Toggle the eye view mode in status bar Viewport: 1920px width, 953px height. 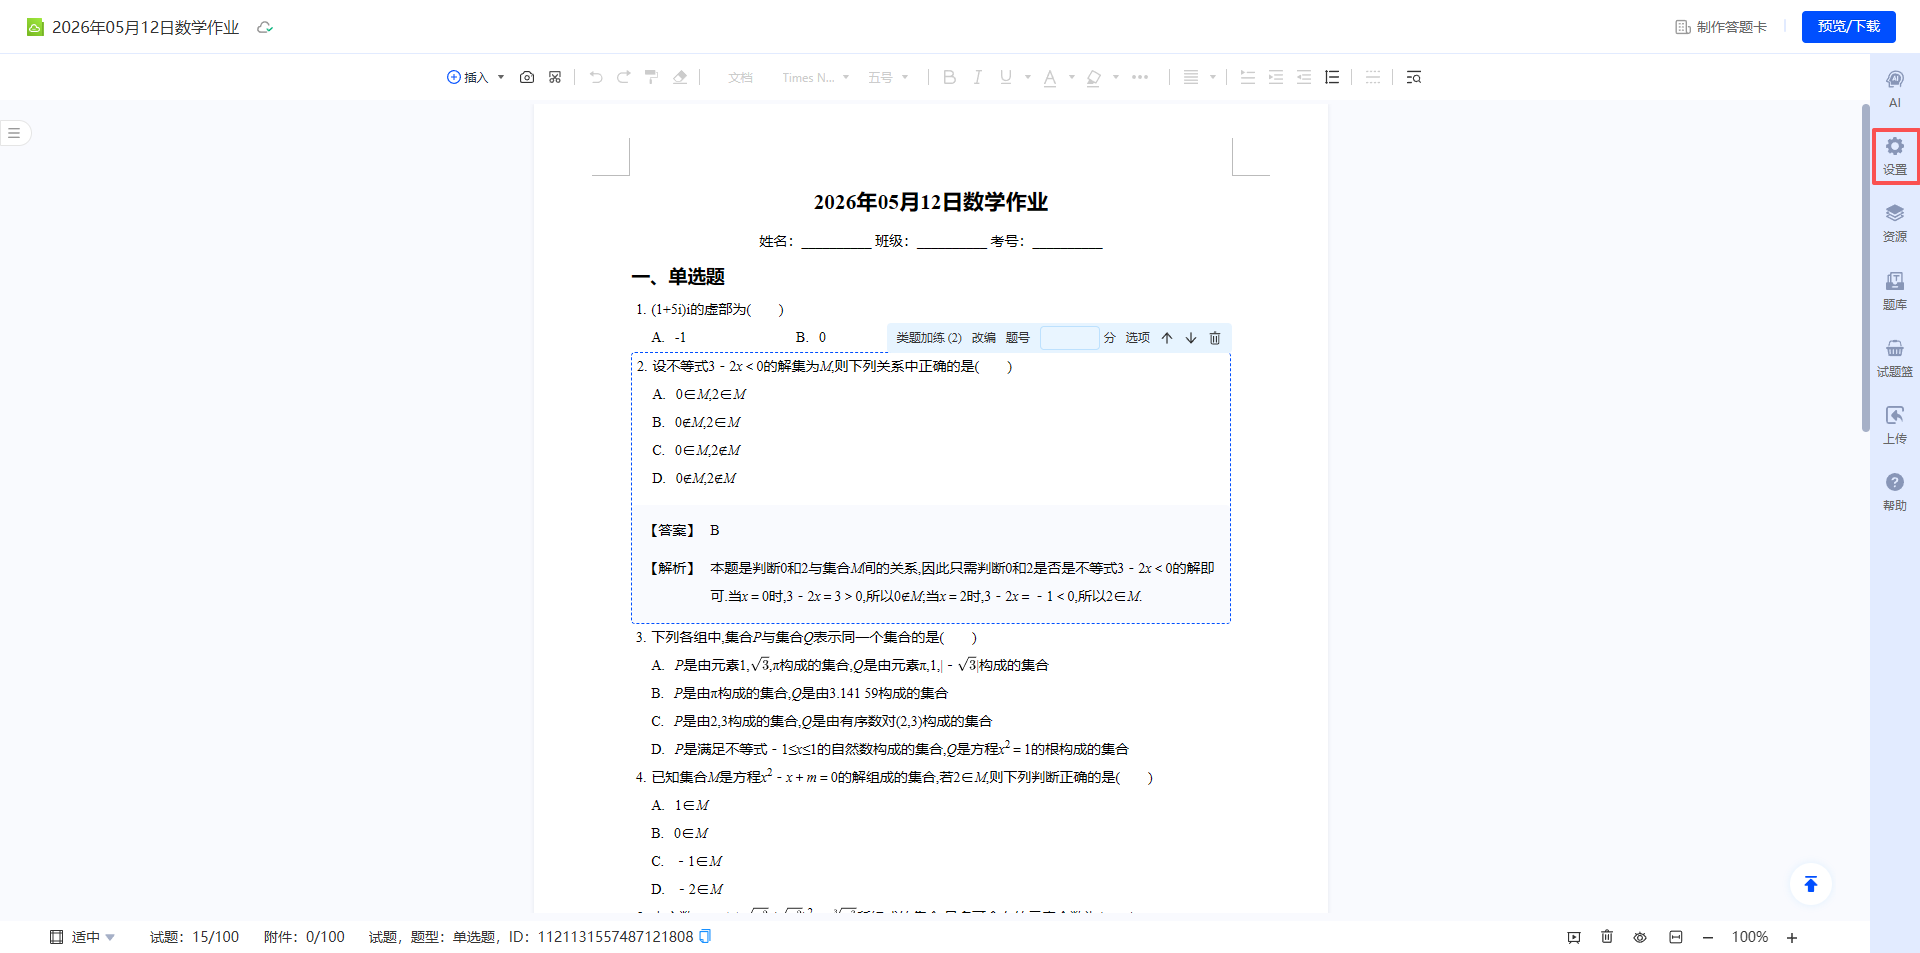point(1640,937)
